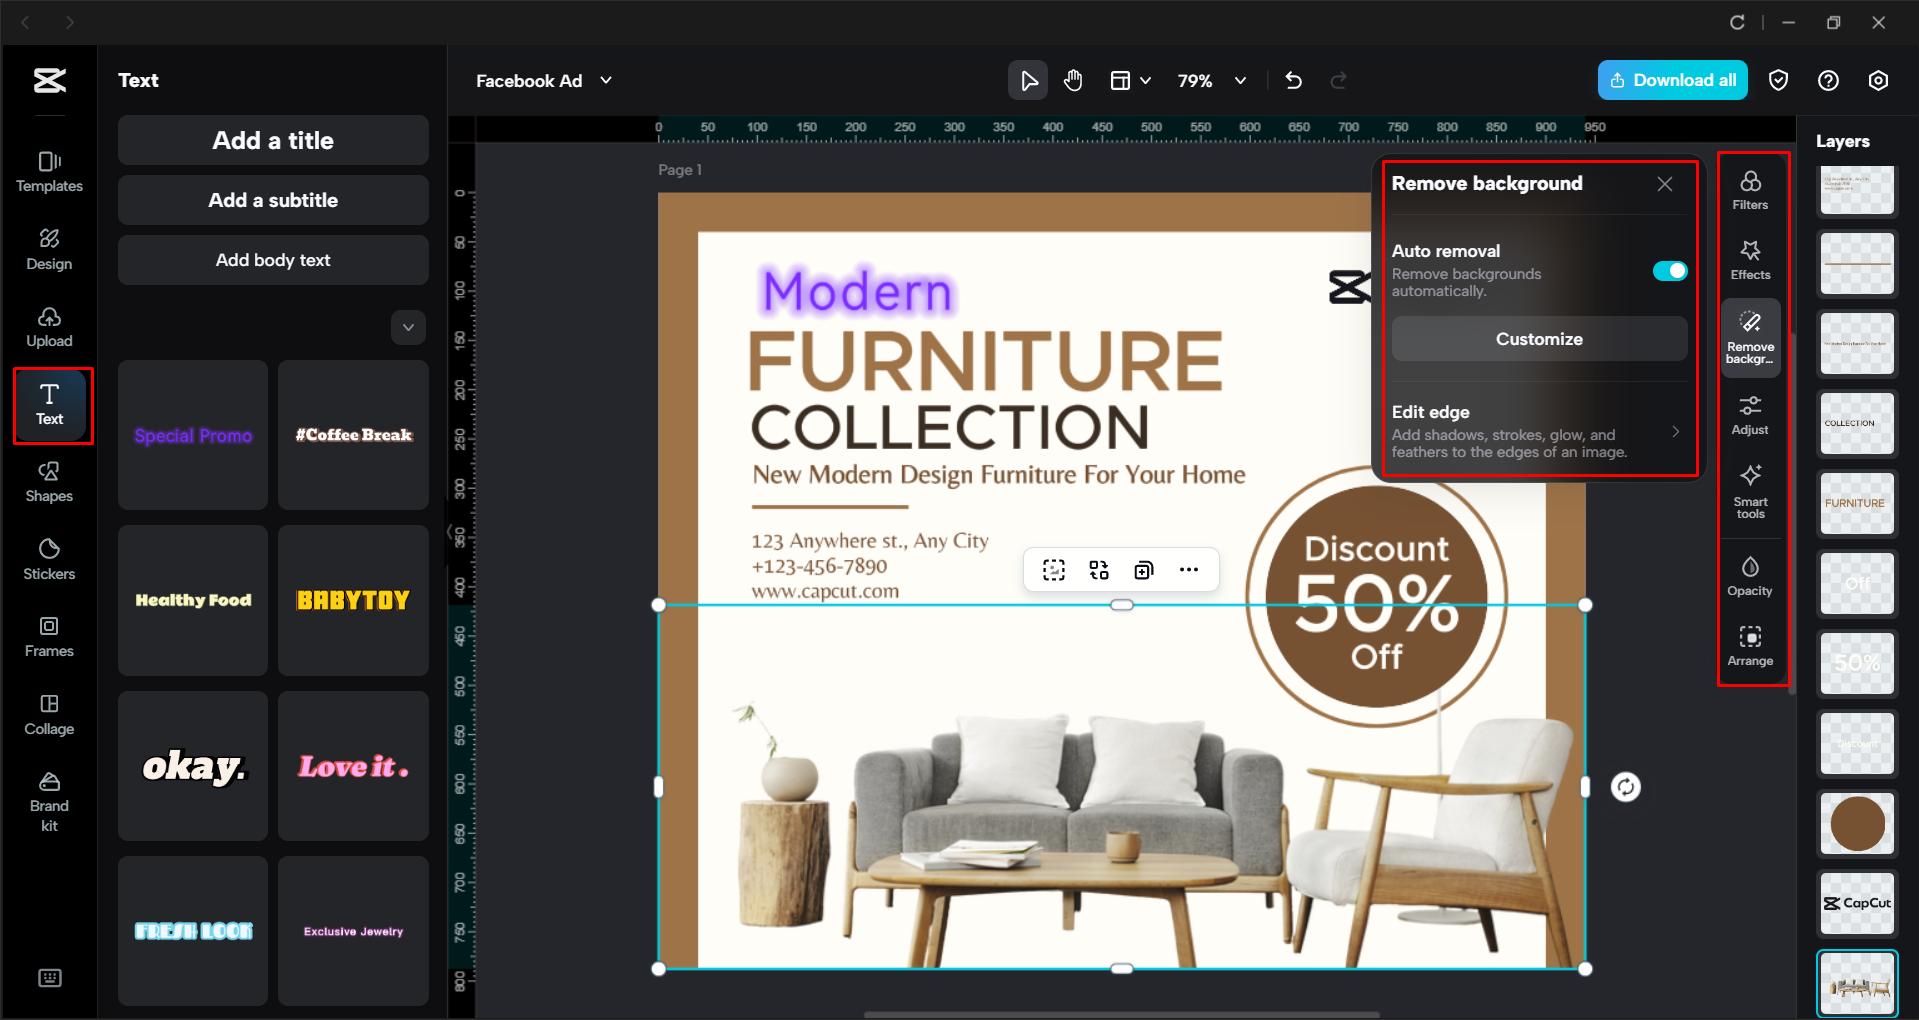Click the Customize button

click(x=1538, y=338)
